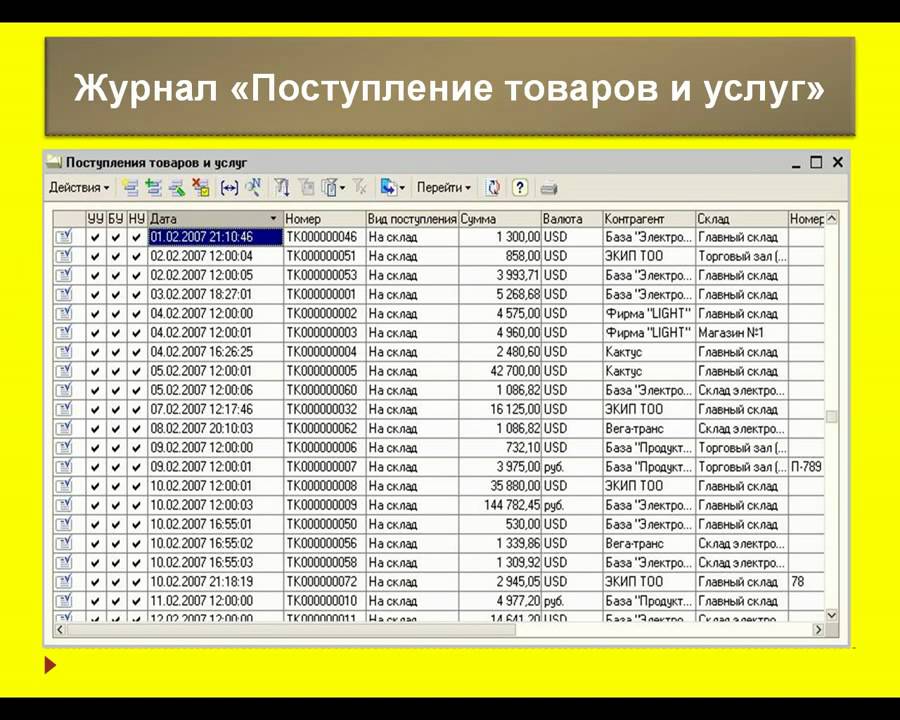Click the printer icon in toolbar

pyautogui.click(x=549, y=188)
